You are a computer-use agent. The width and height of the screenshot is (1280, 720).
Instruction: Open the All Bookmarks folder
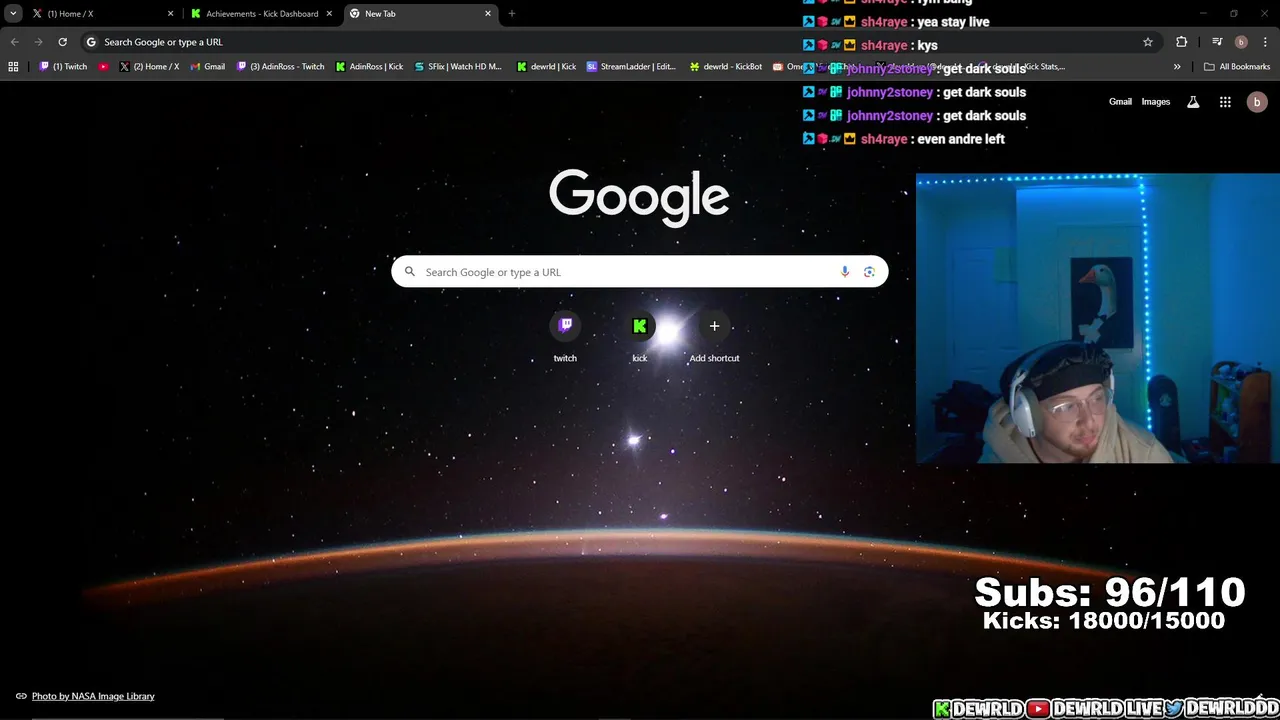[1237, 67]
